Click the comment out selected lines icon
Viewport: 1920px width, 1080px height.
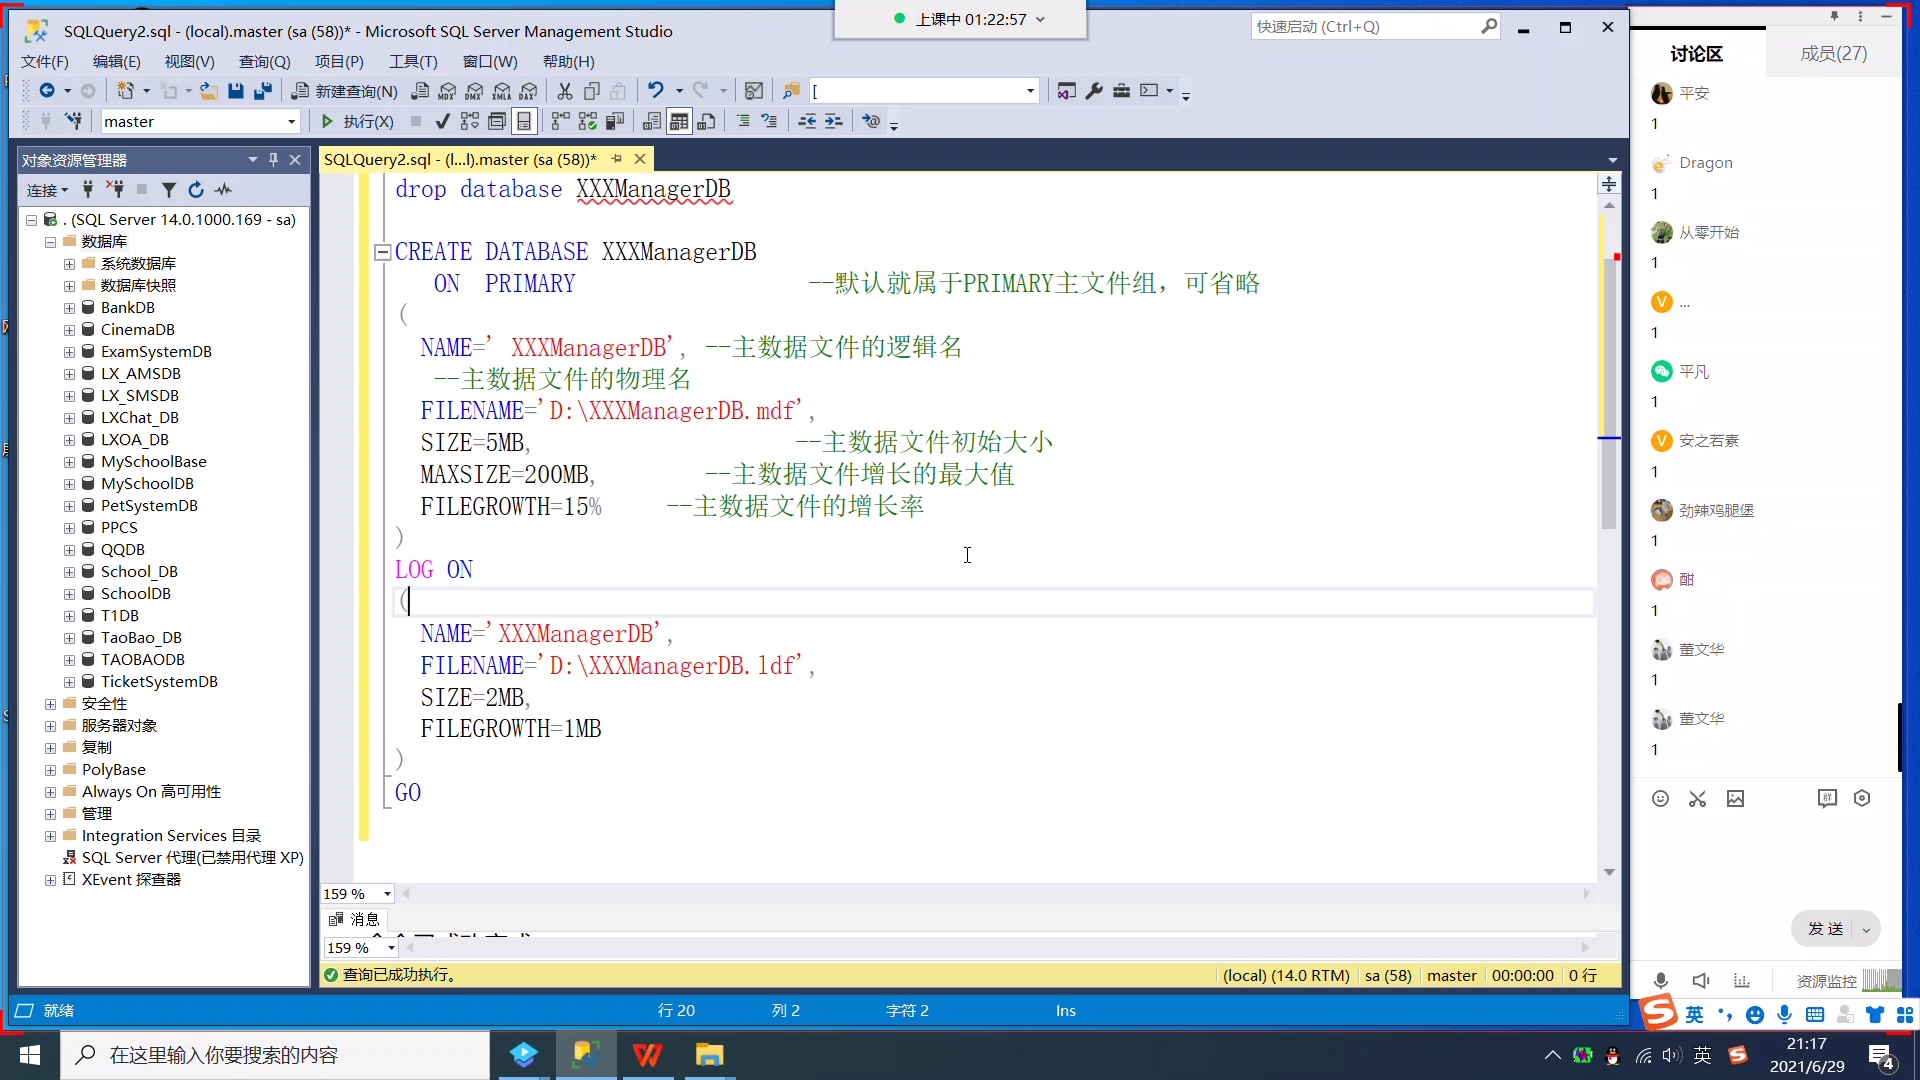click(x=743, y=121)
